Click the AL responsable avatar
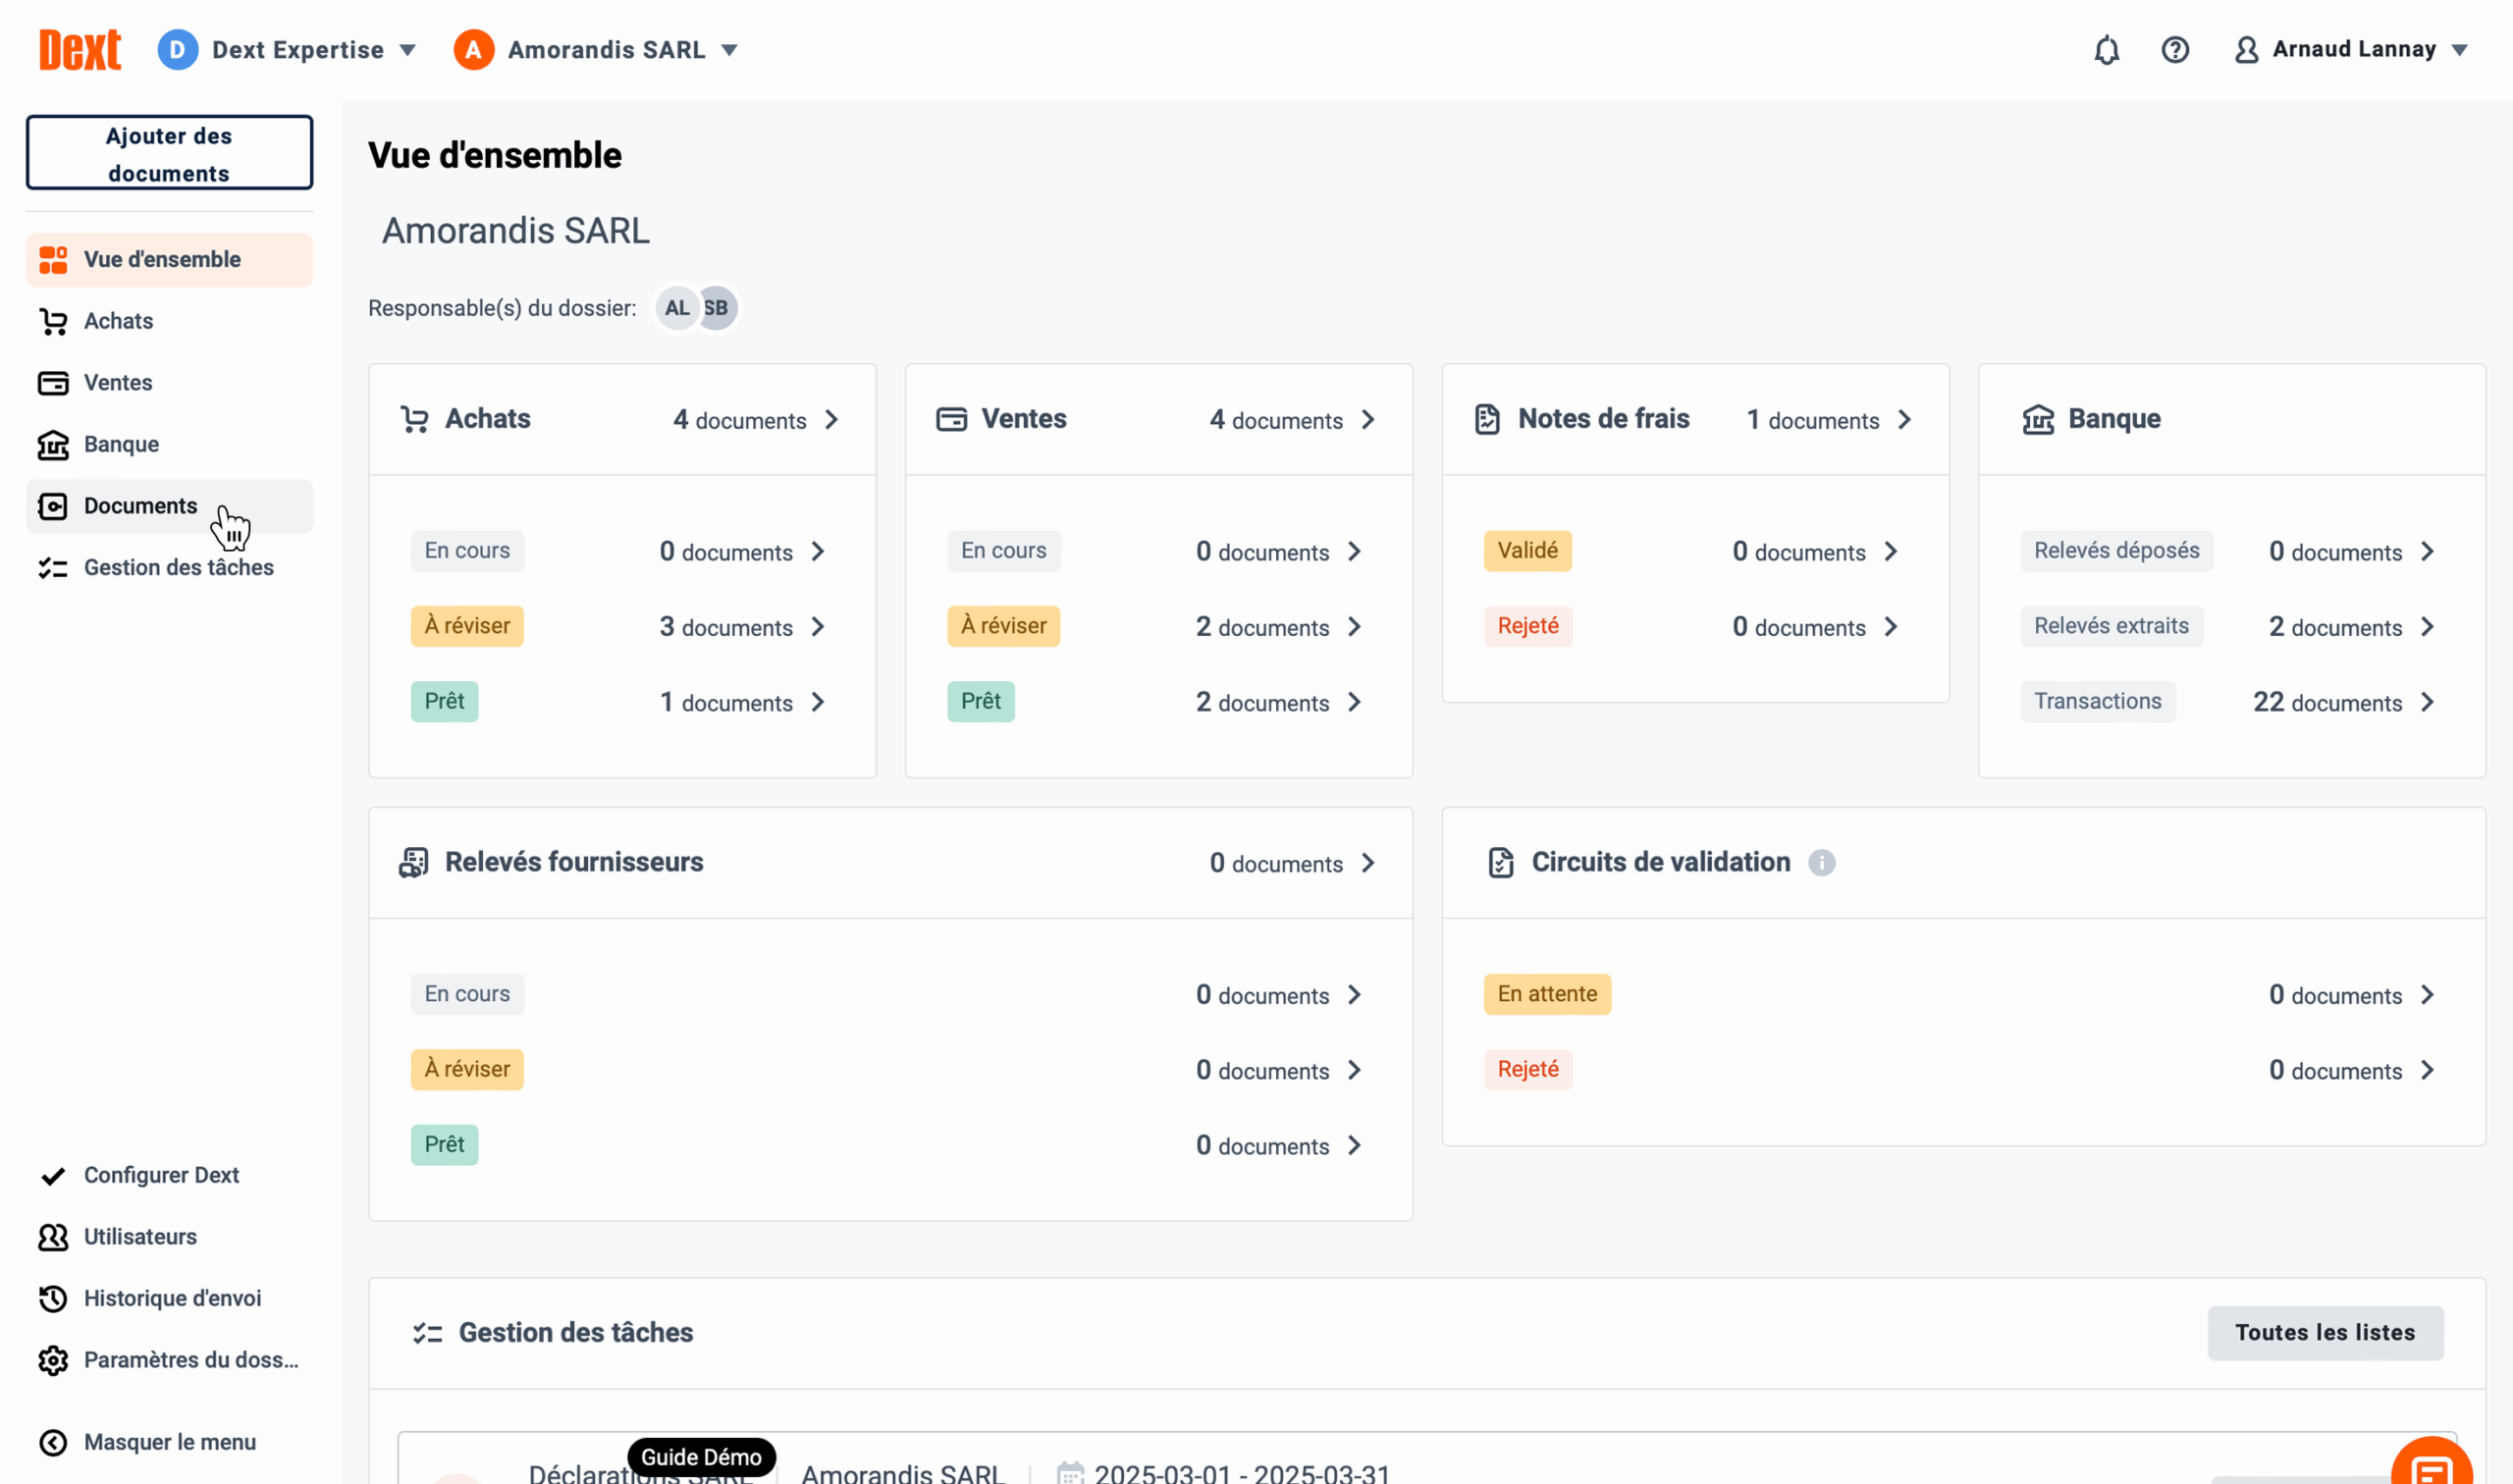Viewport: 2513px width, 1484px height. tap(677, 308)
